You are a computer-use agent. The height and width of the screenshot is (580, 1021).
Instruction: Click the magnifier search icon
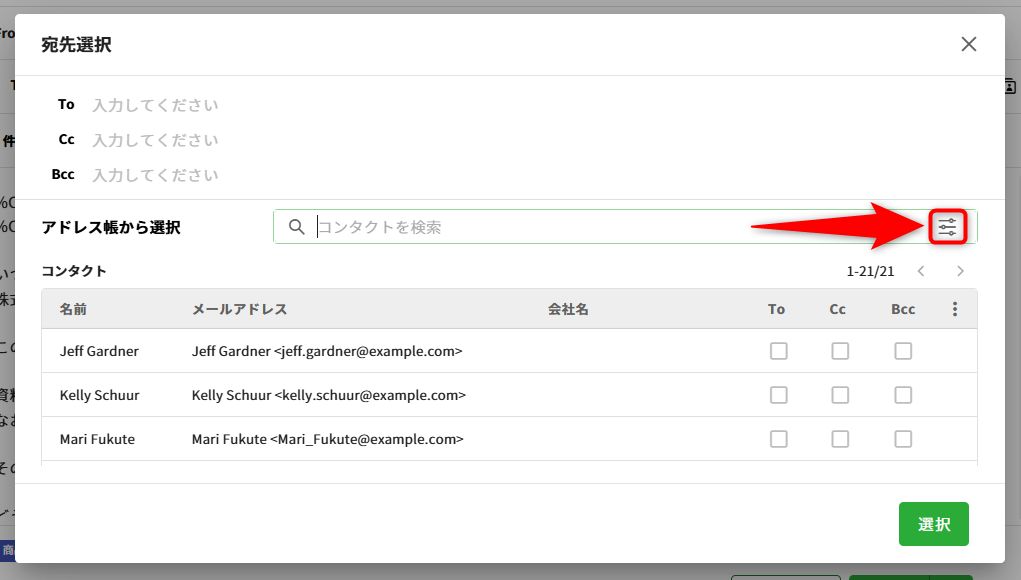(296, 227)
